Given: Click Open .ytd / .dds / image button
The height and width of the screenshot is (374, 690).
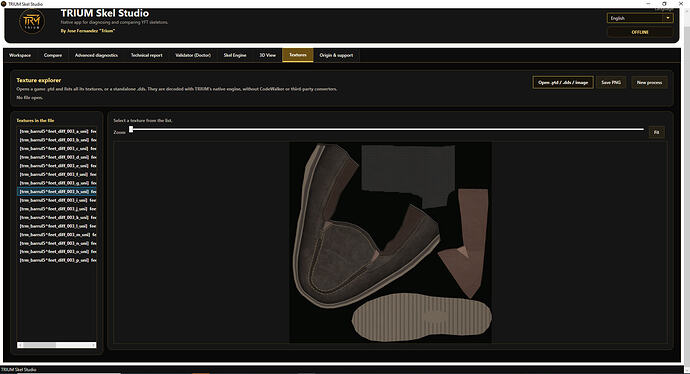Looking at the screenshot, I should click(563, 82).
